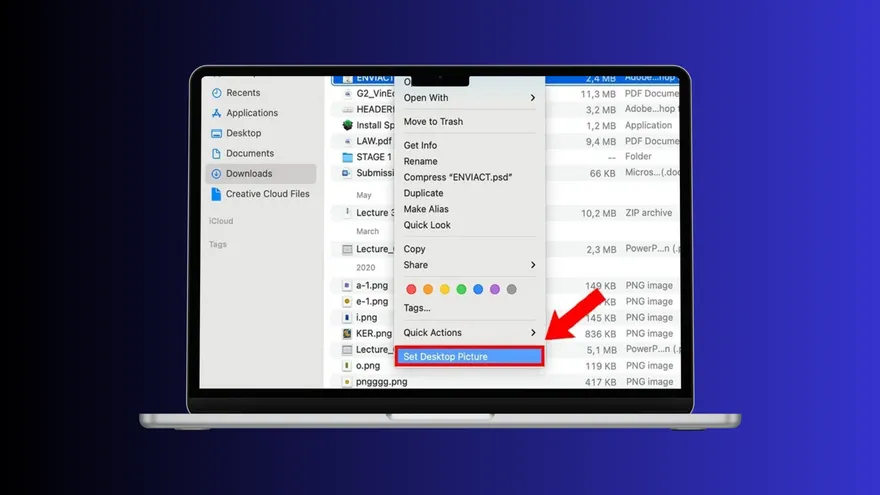Click the "March" date group header
880x495 pixels.
point(368,231)
